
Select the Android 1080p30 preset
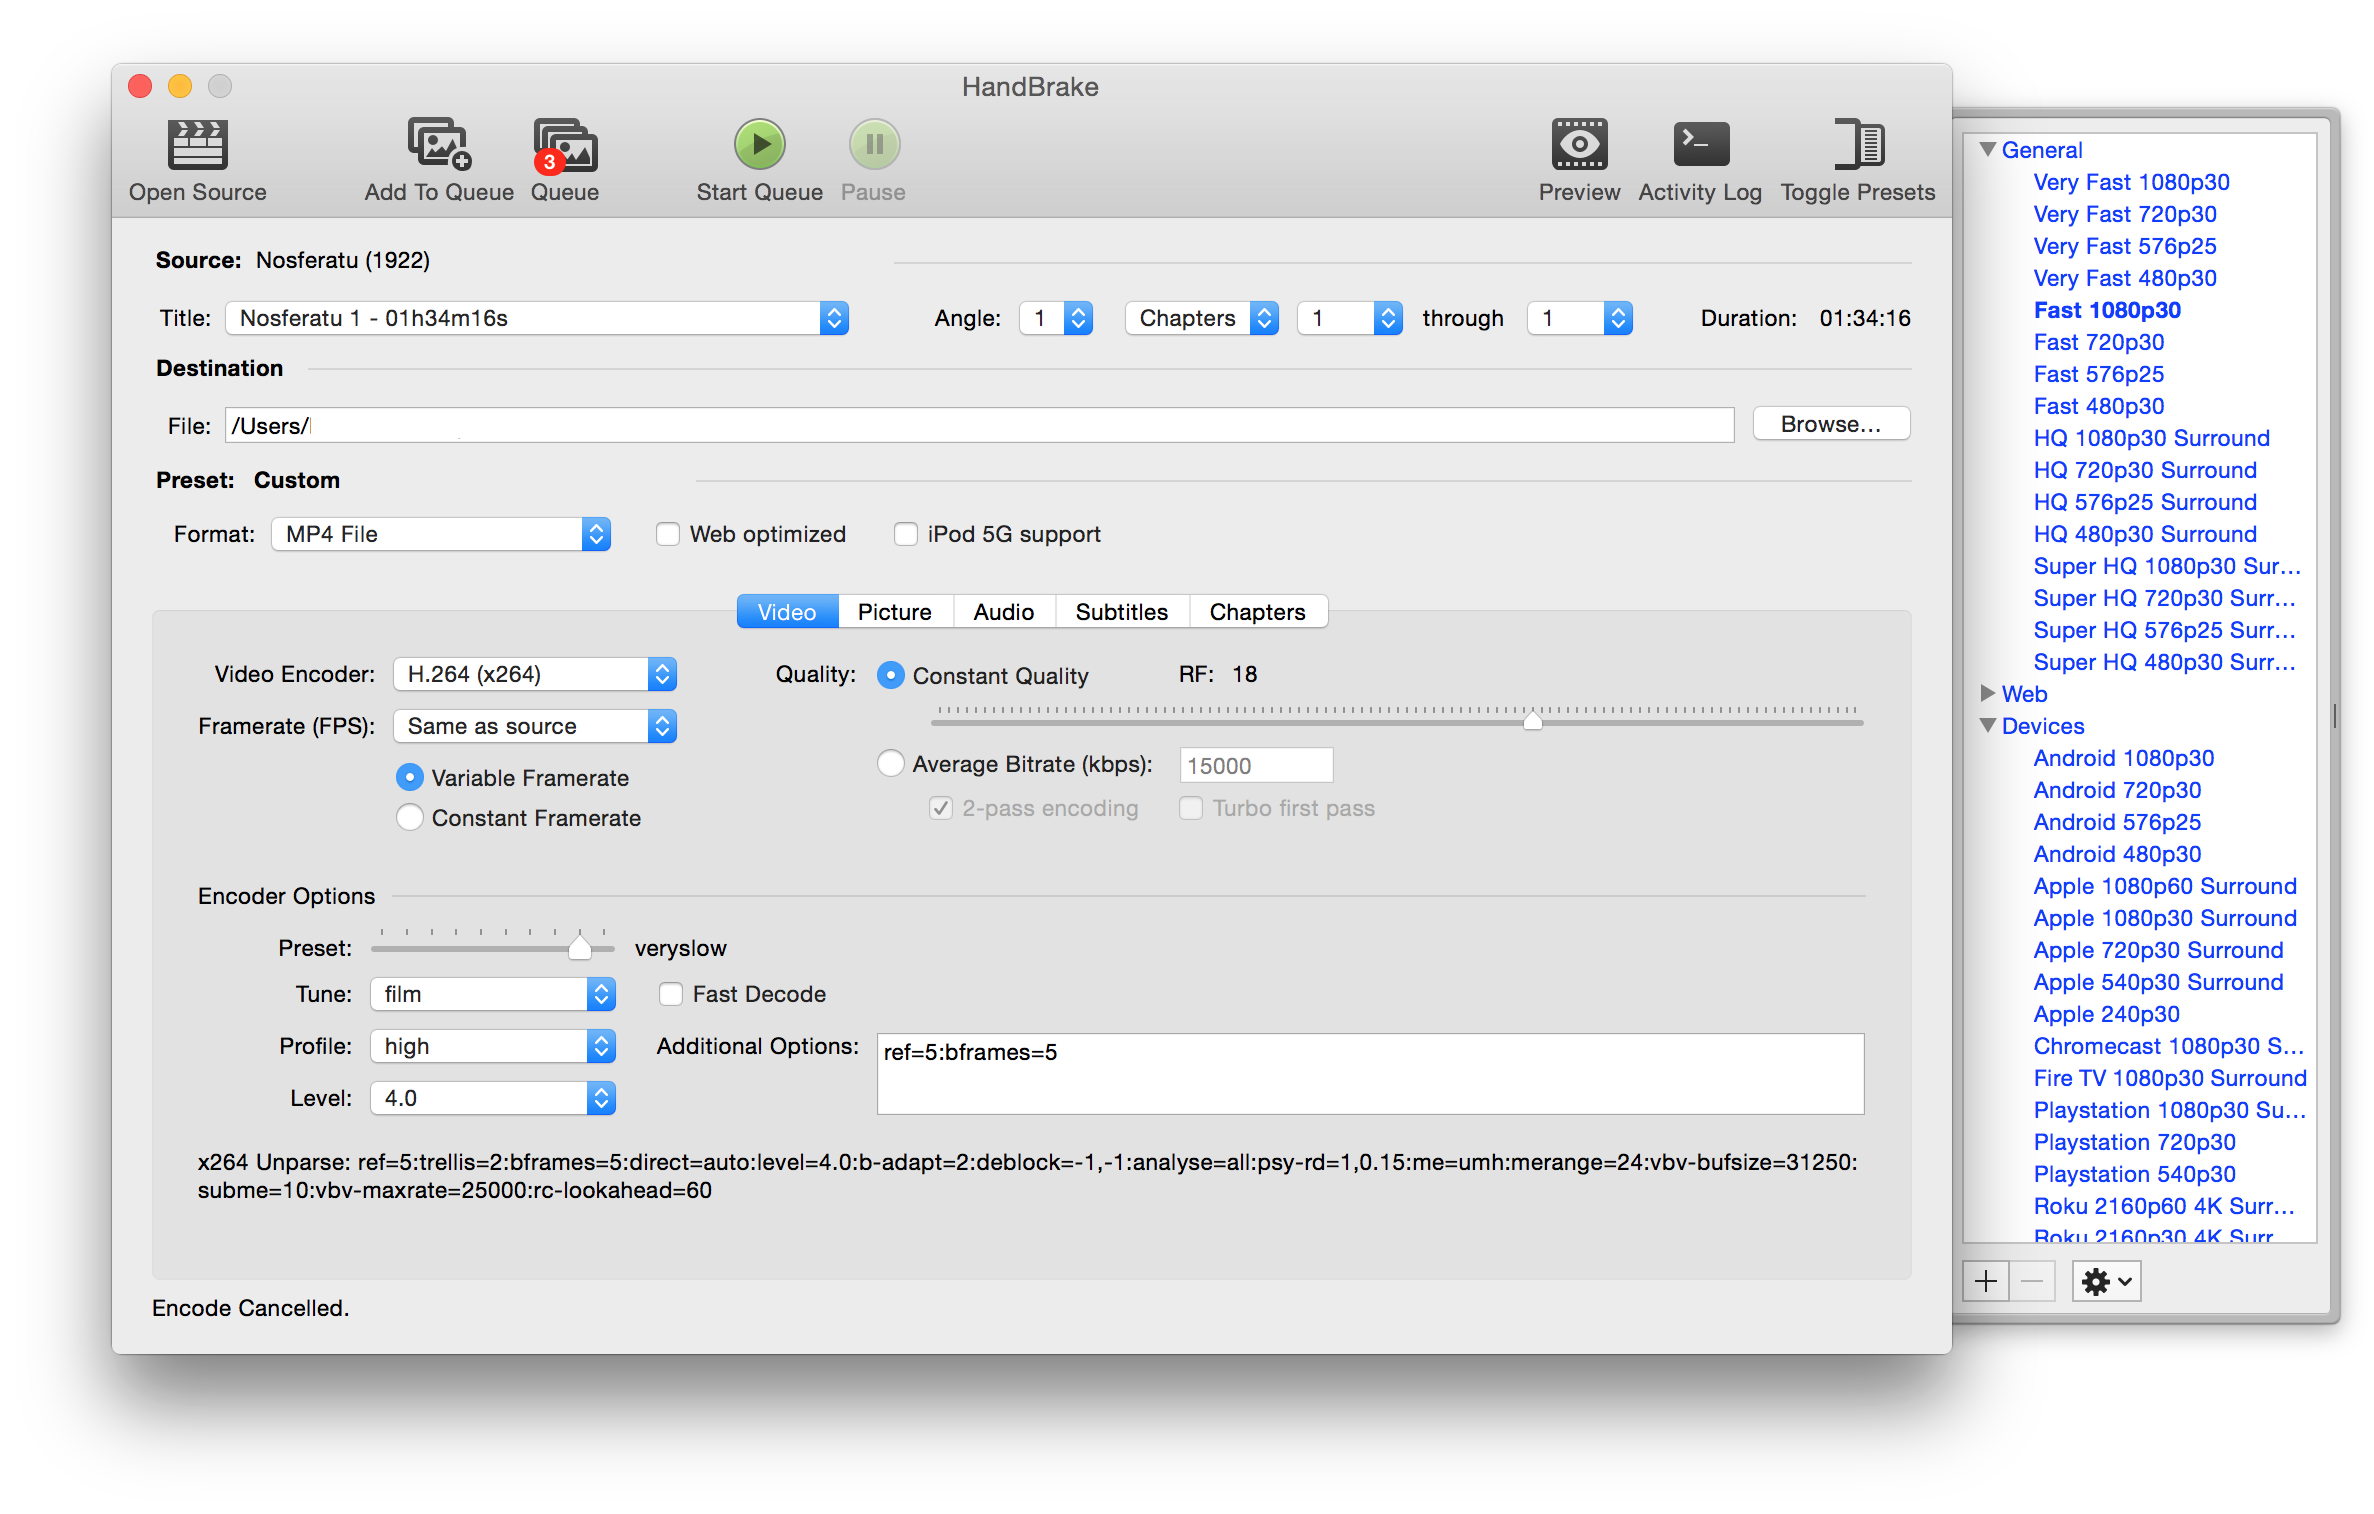coord(2123,758)
